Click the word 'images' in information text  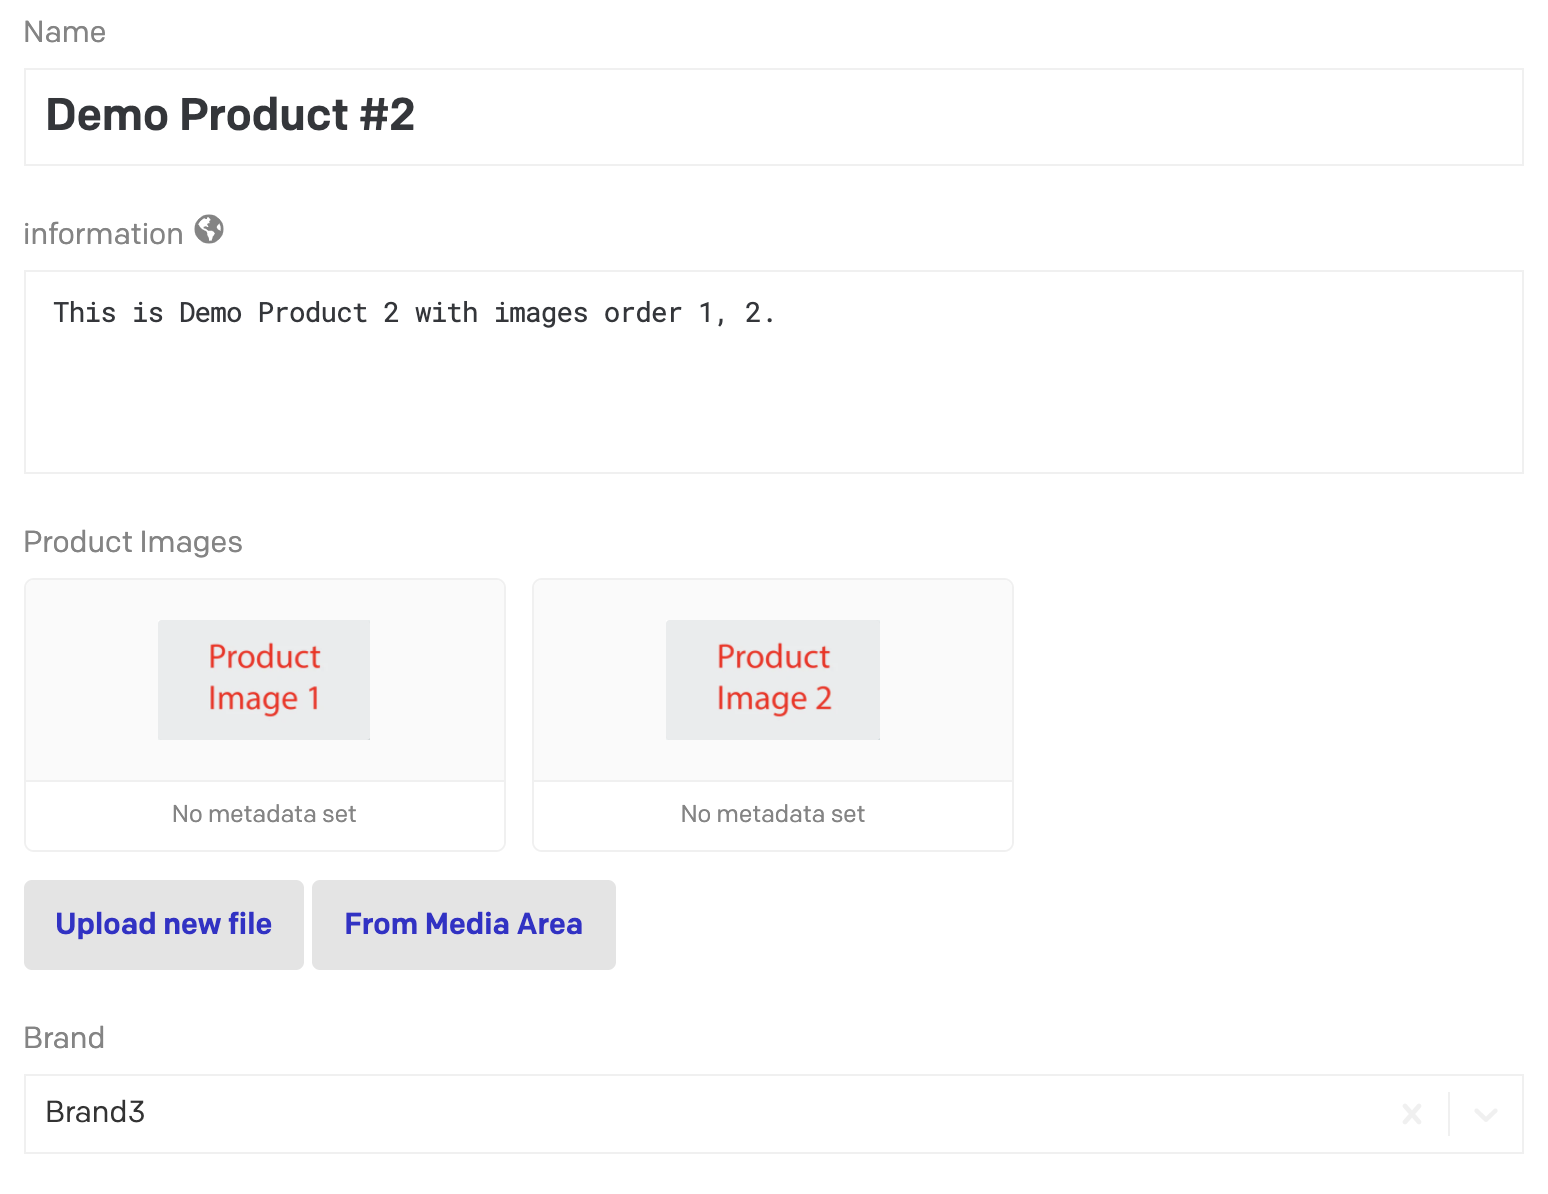(540, 313)
